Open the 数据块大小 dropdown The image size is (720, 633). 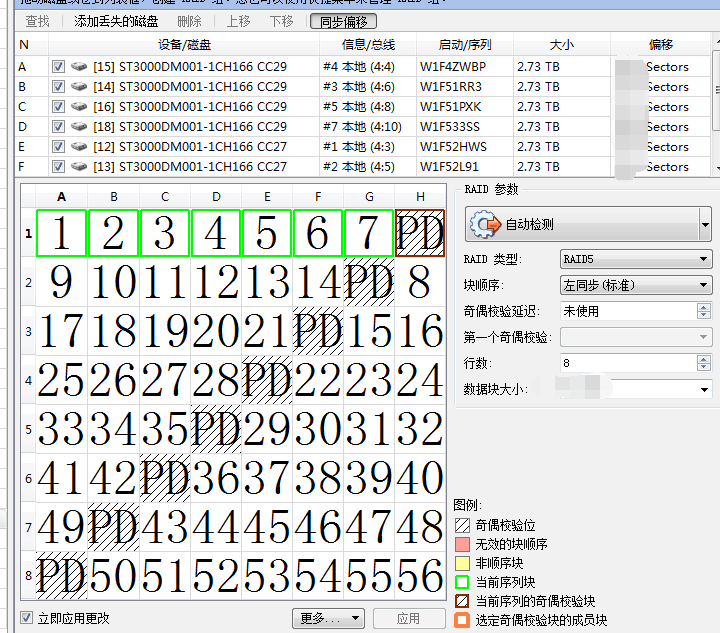(x=636, y=389)
